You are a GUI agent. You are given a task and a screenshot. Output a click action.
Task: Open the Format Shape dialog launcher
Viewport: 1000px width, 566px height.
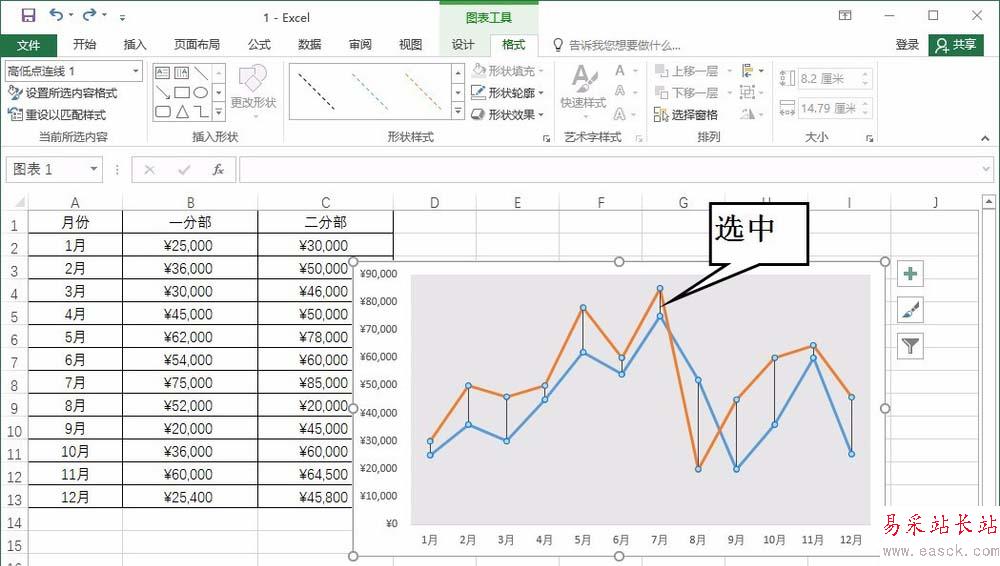click(547, 138)
